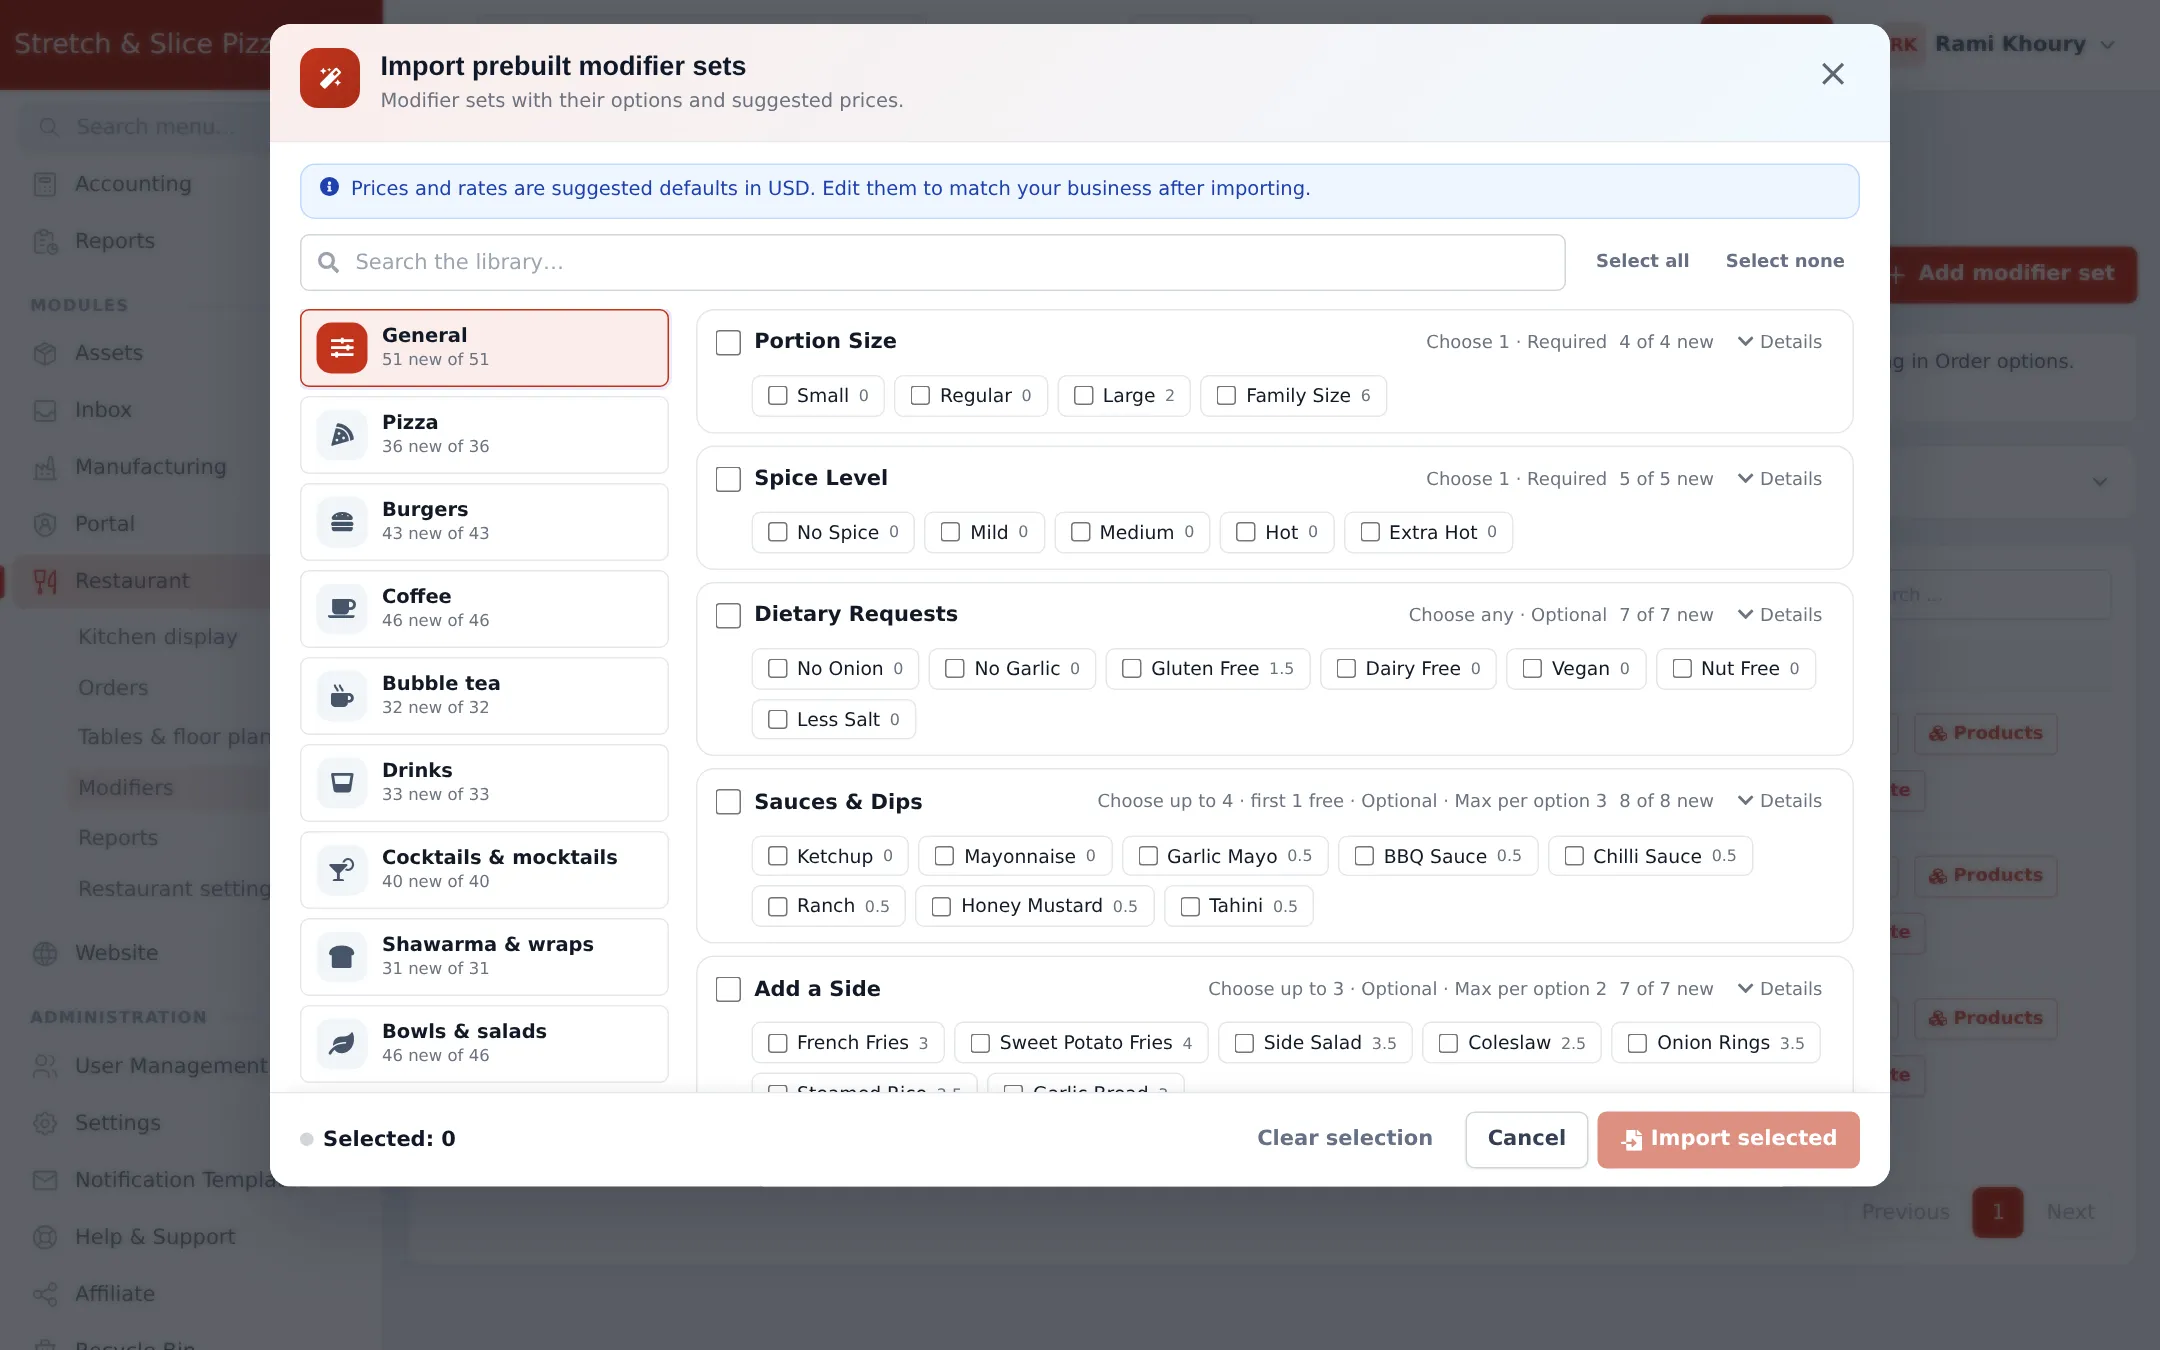Click the search magnifier icon in library search
Screen dimensions: 2160x1350
click(328, 262)
